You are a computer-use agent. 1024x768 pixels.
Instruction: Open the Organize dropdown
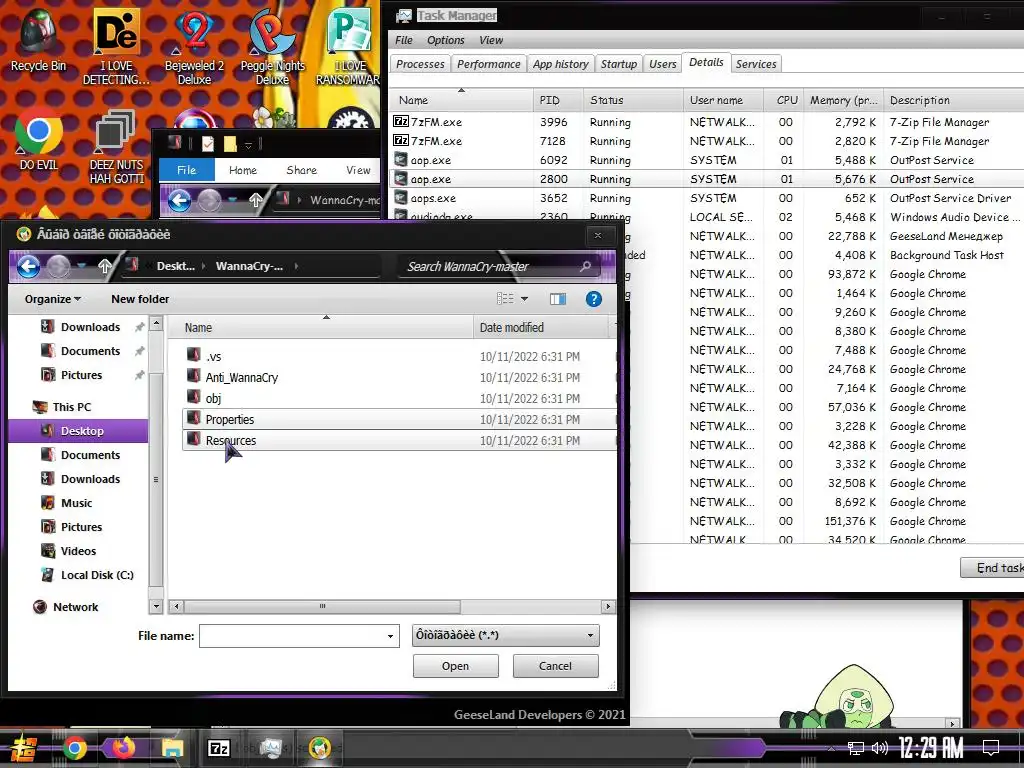point(53,299)
